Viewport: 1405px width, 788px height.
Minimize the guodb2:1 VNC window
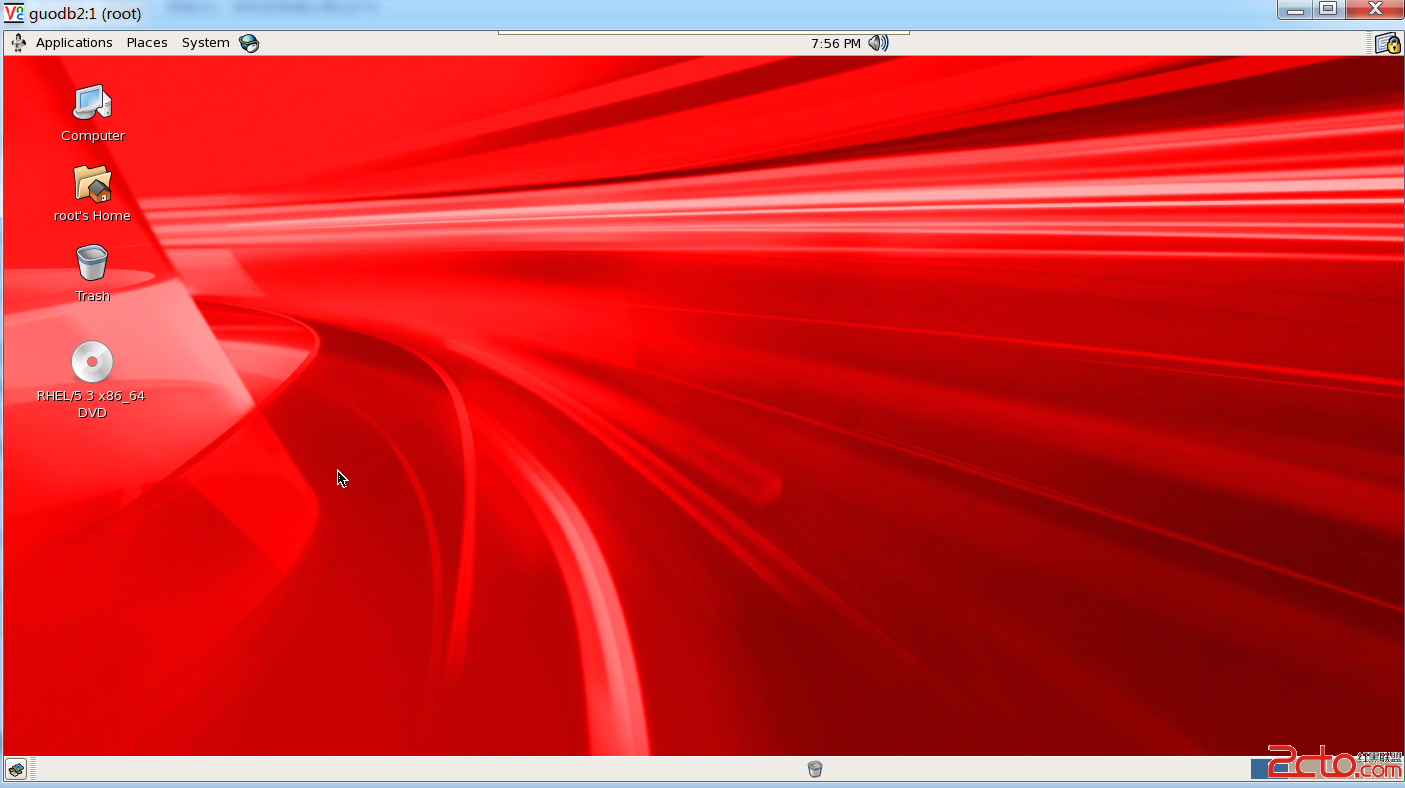[x=1295, y=9]
